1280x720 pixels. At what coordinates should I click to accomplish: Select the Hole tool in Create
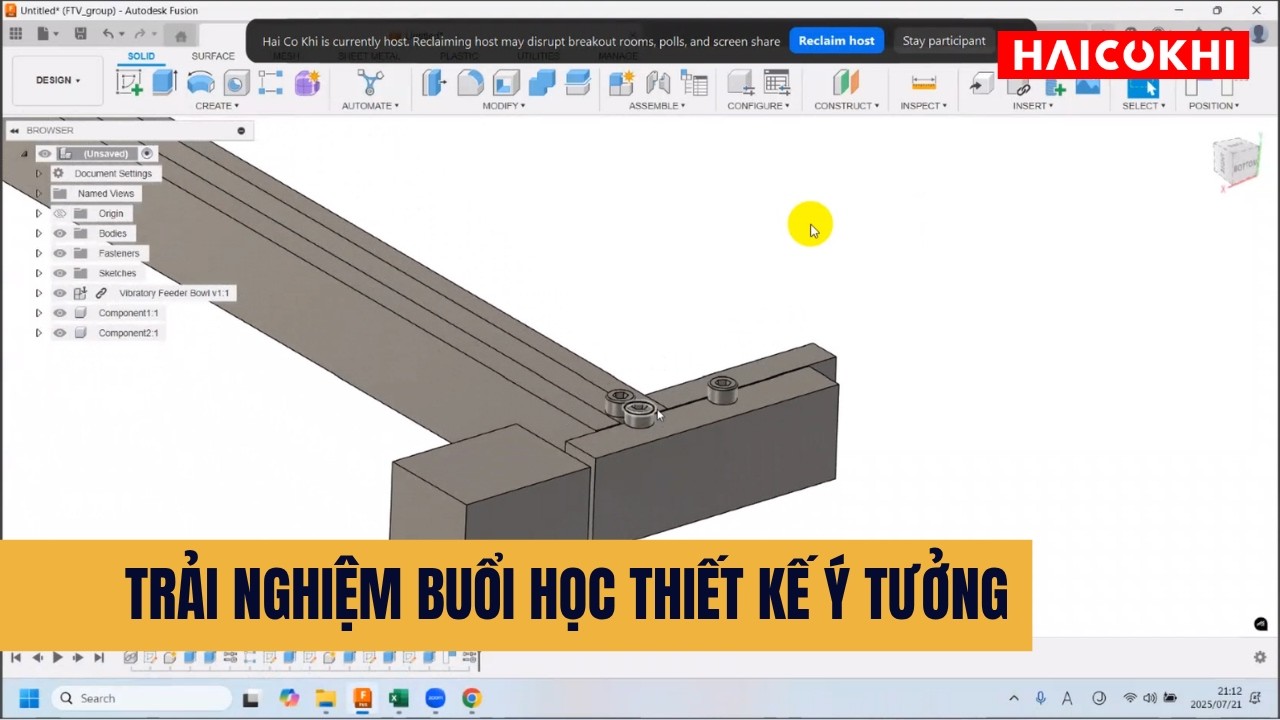pos(236,82)
